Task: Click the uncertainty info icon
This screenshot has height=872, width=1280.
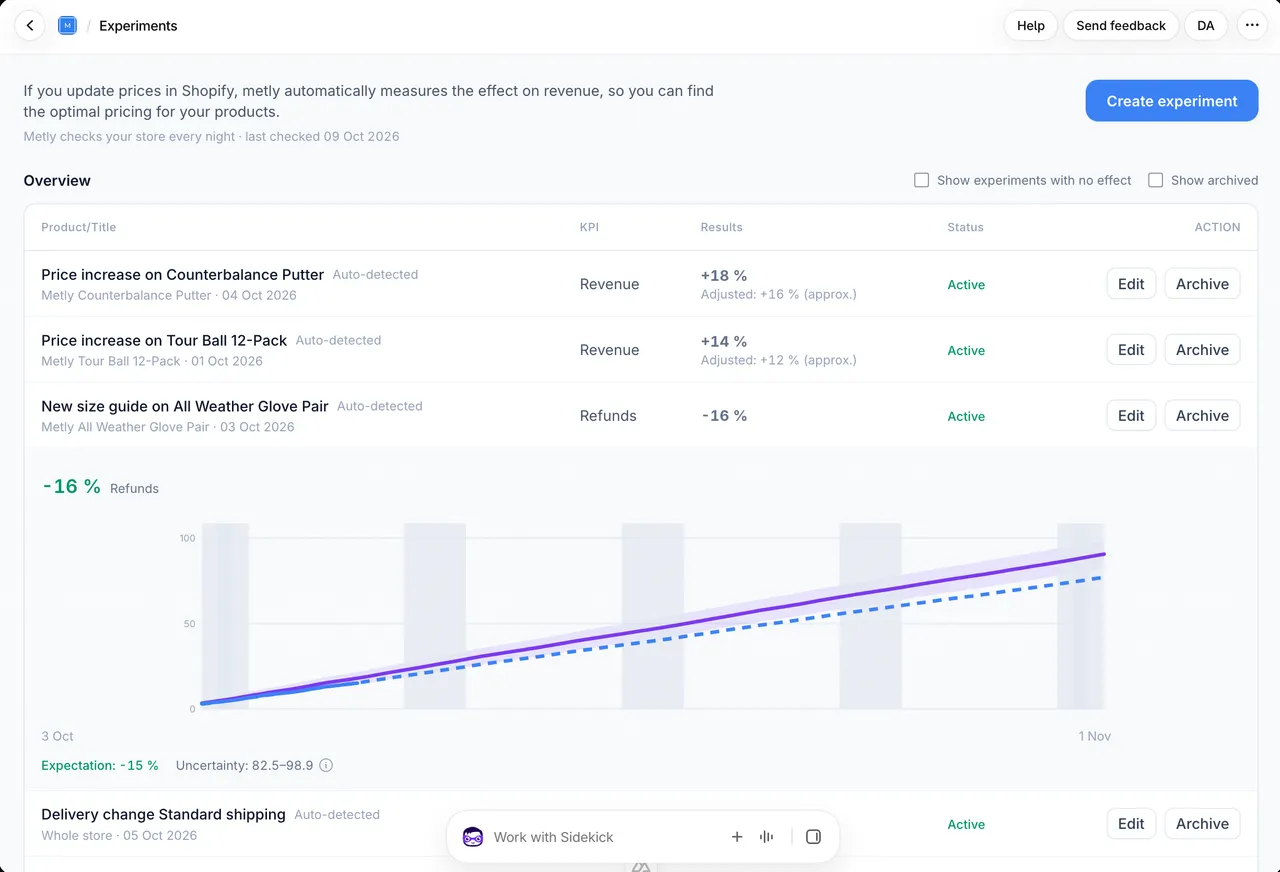Action: pyautogui.click(x=326, y=766)
